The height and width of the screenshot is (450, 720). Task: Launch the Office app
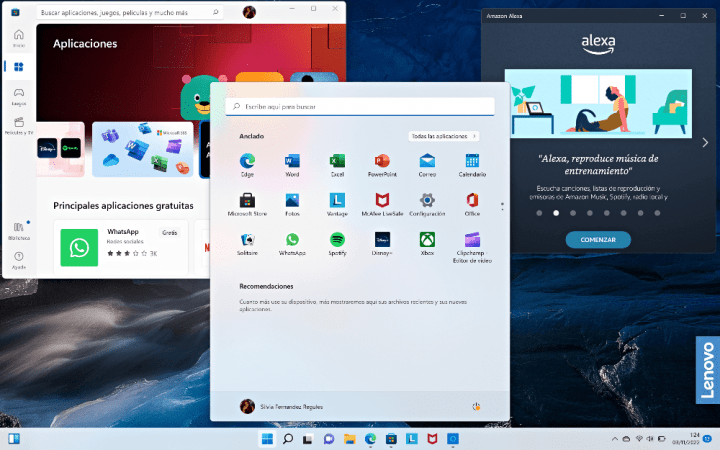472,205
